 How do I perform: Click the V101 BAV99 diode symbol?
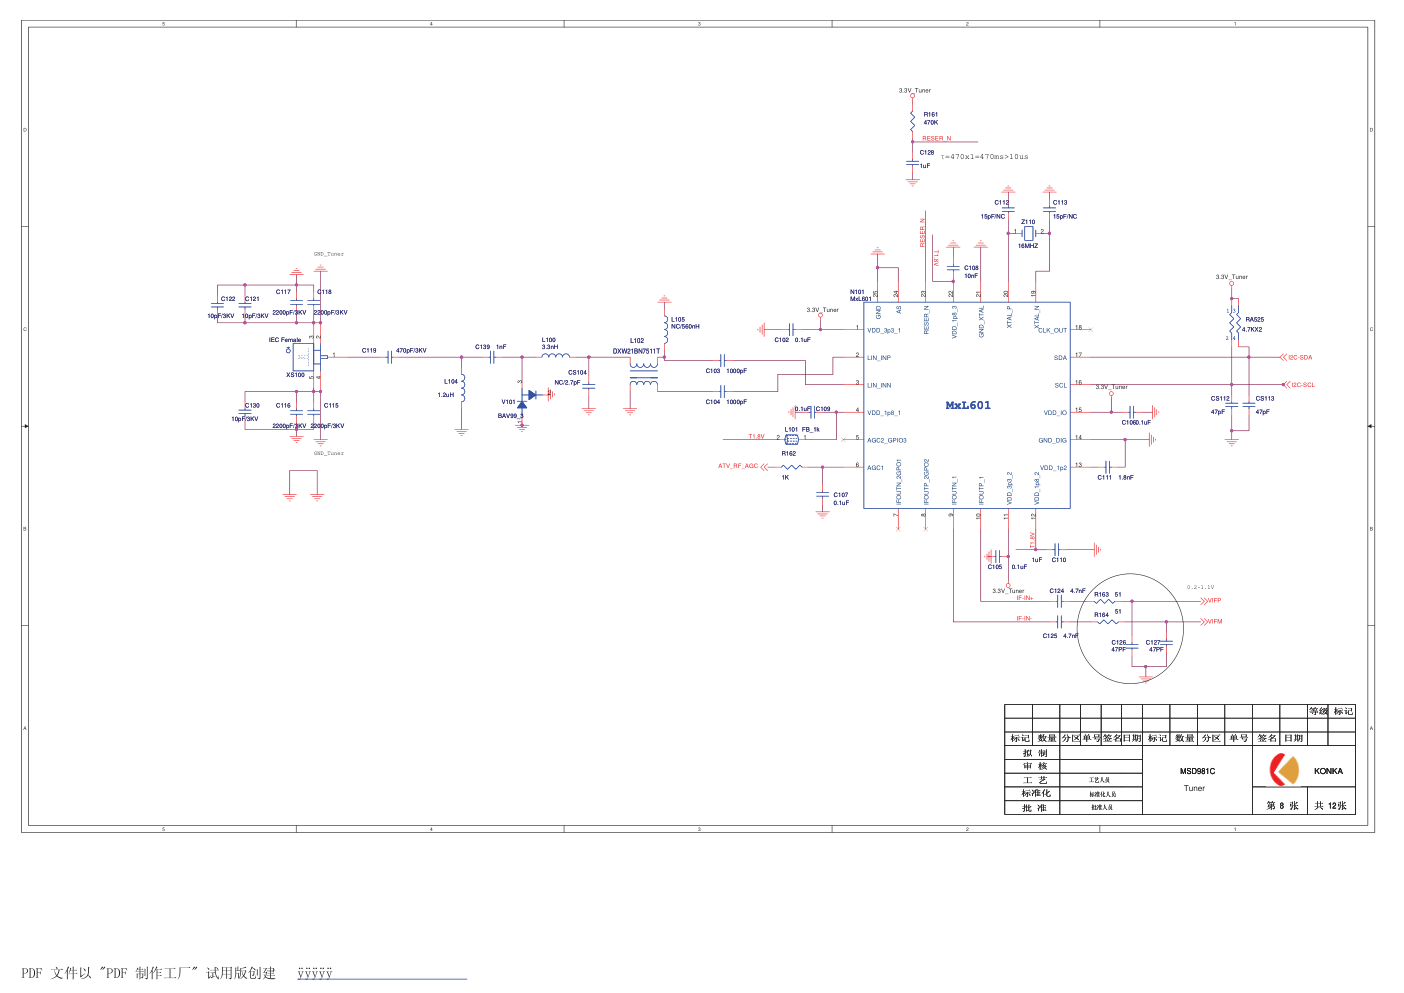(522, 404)
